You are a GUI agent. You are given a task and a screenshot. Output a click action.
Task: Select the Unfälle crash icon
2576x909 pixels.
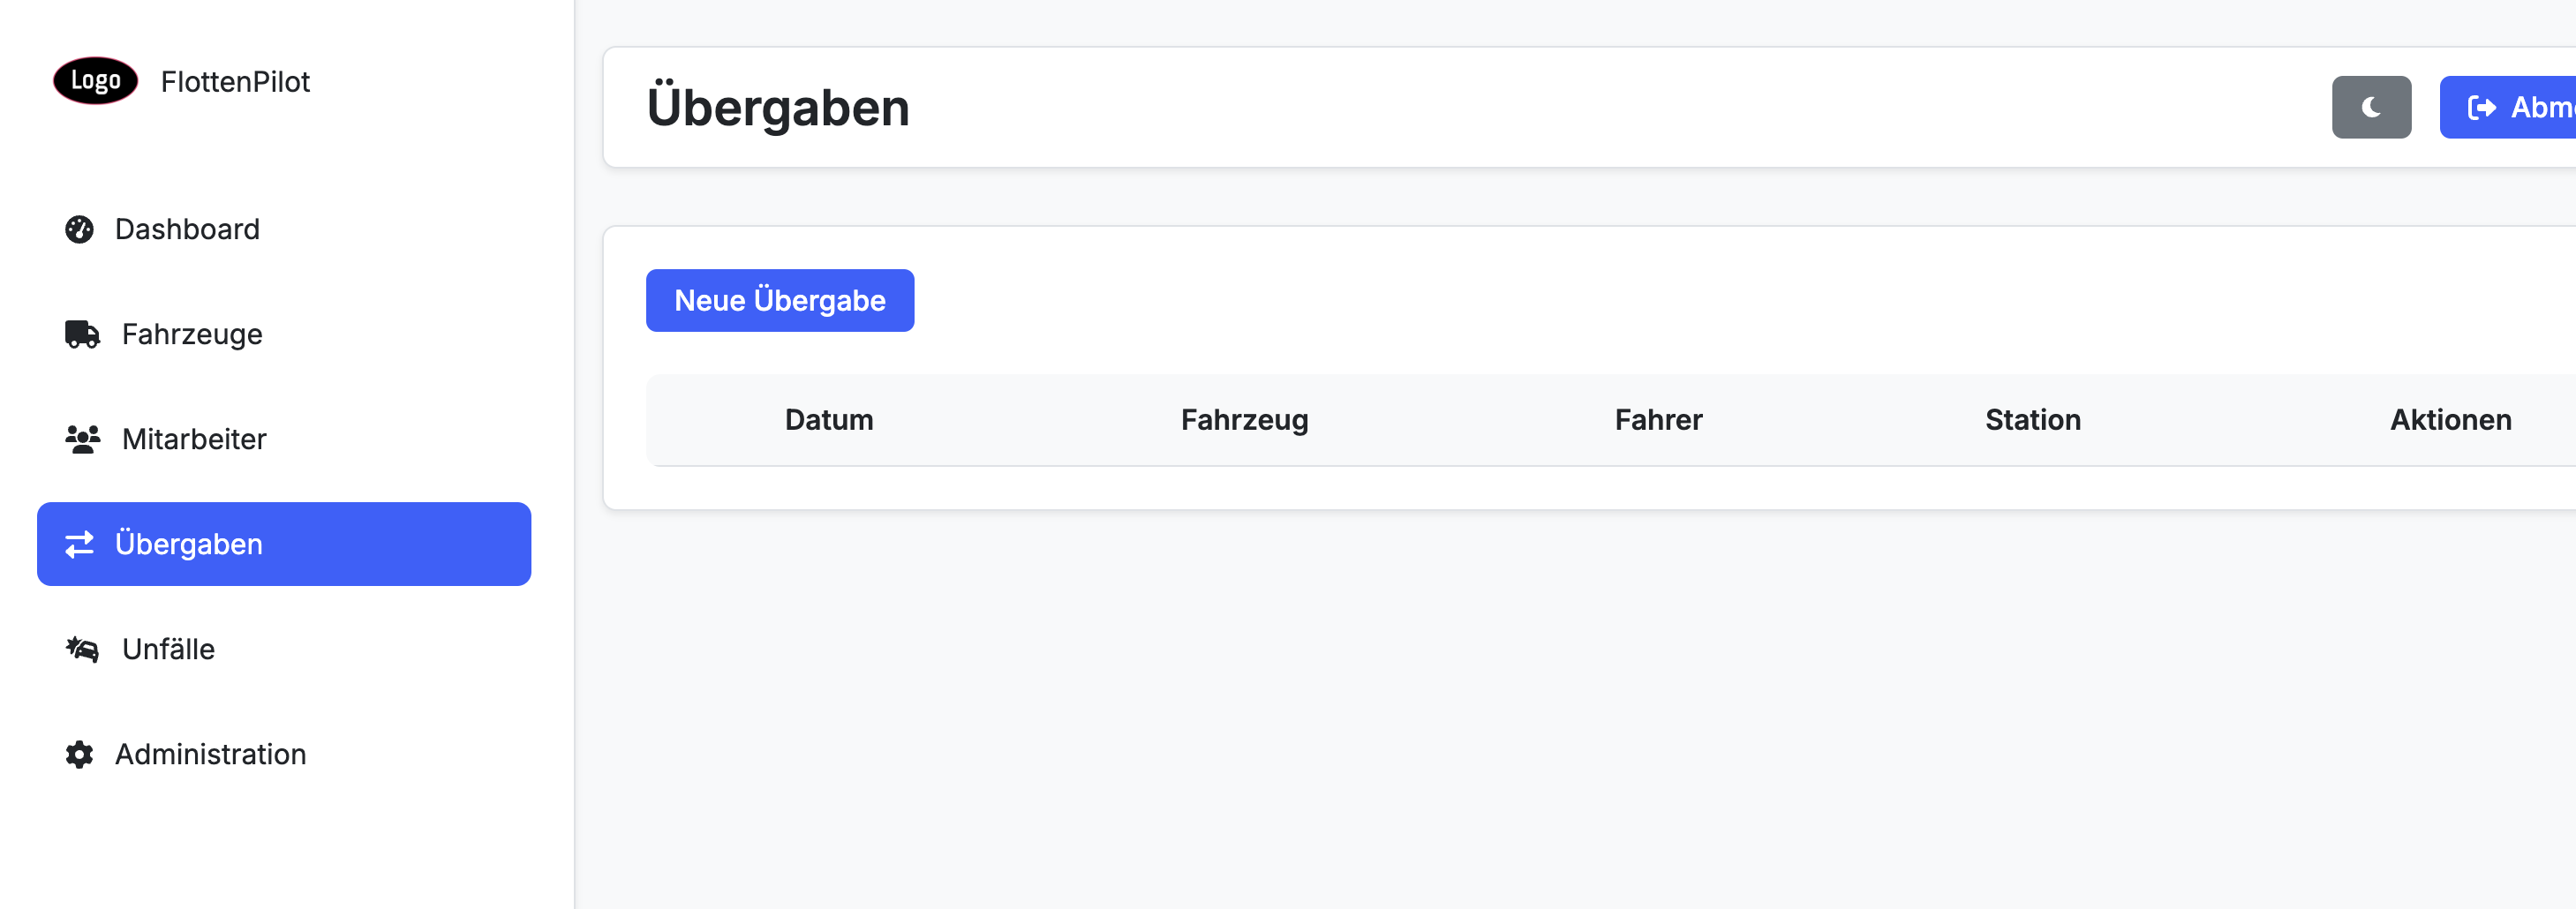[x=81, y=649]
